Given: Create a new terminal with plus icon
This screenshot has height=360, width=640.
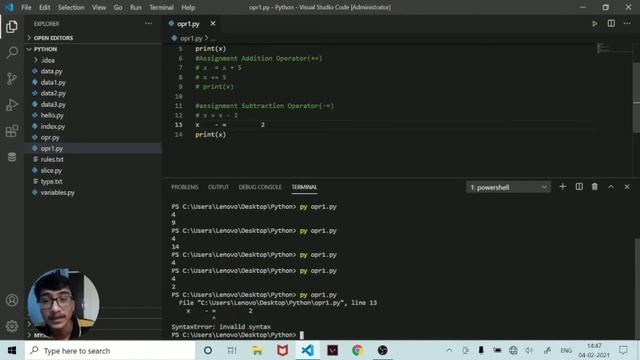Looking at the screenshot, I should tap(562, 187).
